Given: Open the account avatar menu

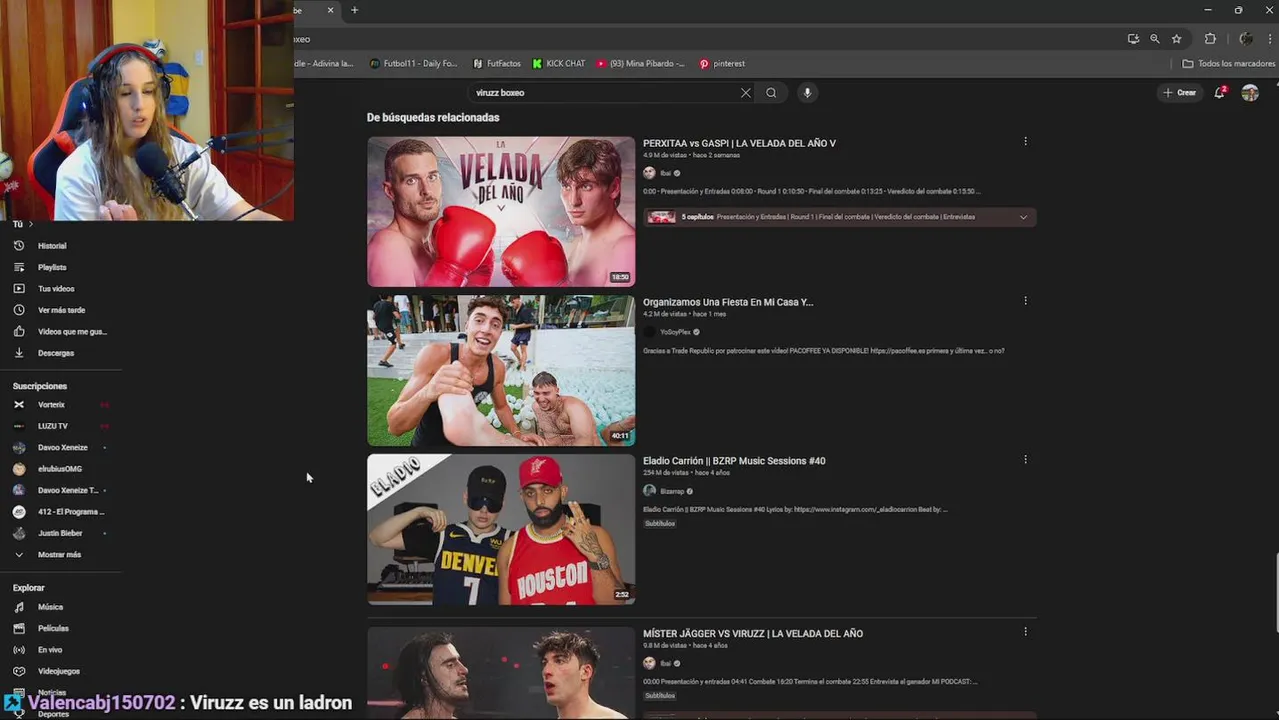Looking at the screenshot, I should pyautogui.click(x=1250, y=92).
